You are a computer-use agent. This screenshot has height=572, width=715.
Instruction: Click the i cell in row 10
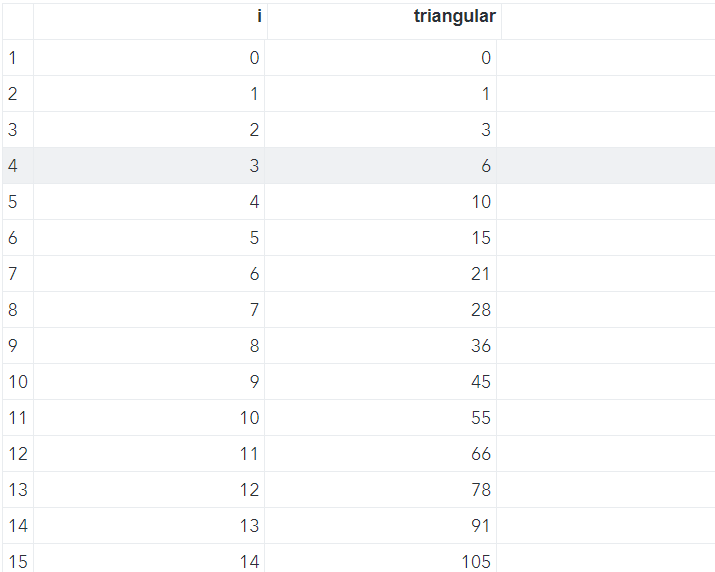pyautogui.click(x=150, y=382)
